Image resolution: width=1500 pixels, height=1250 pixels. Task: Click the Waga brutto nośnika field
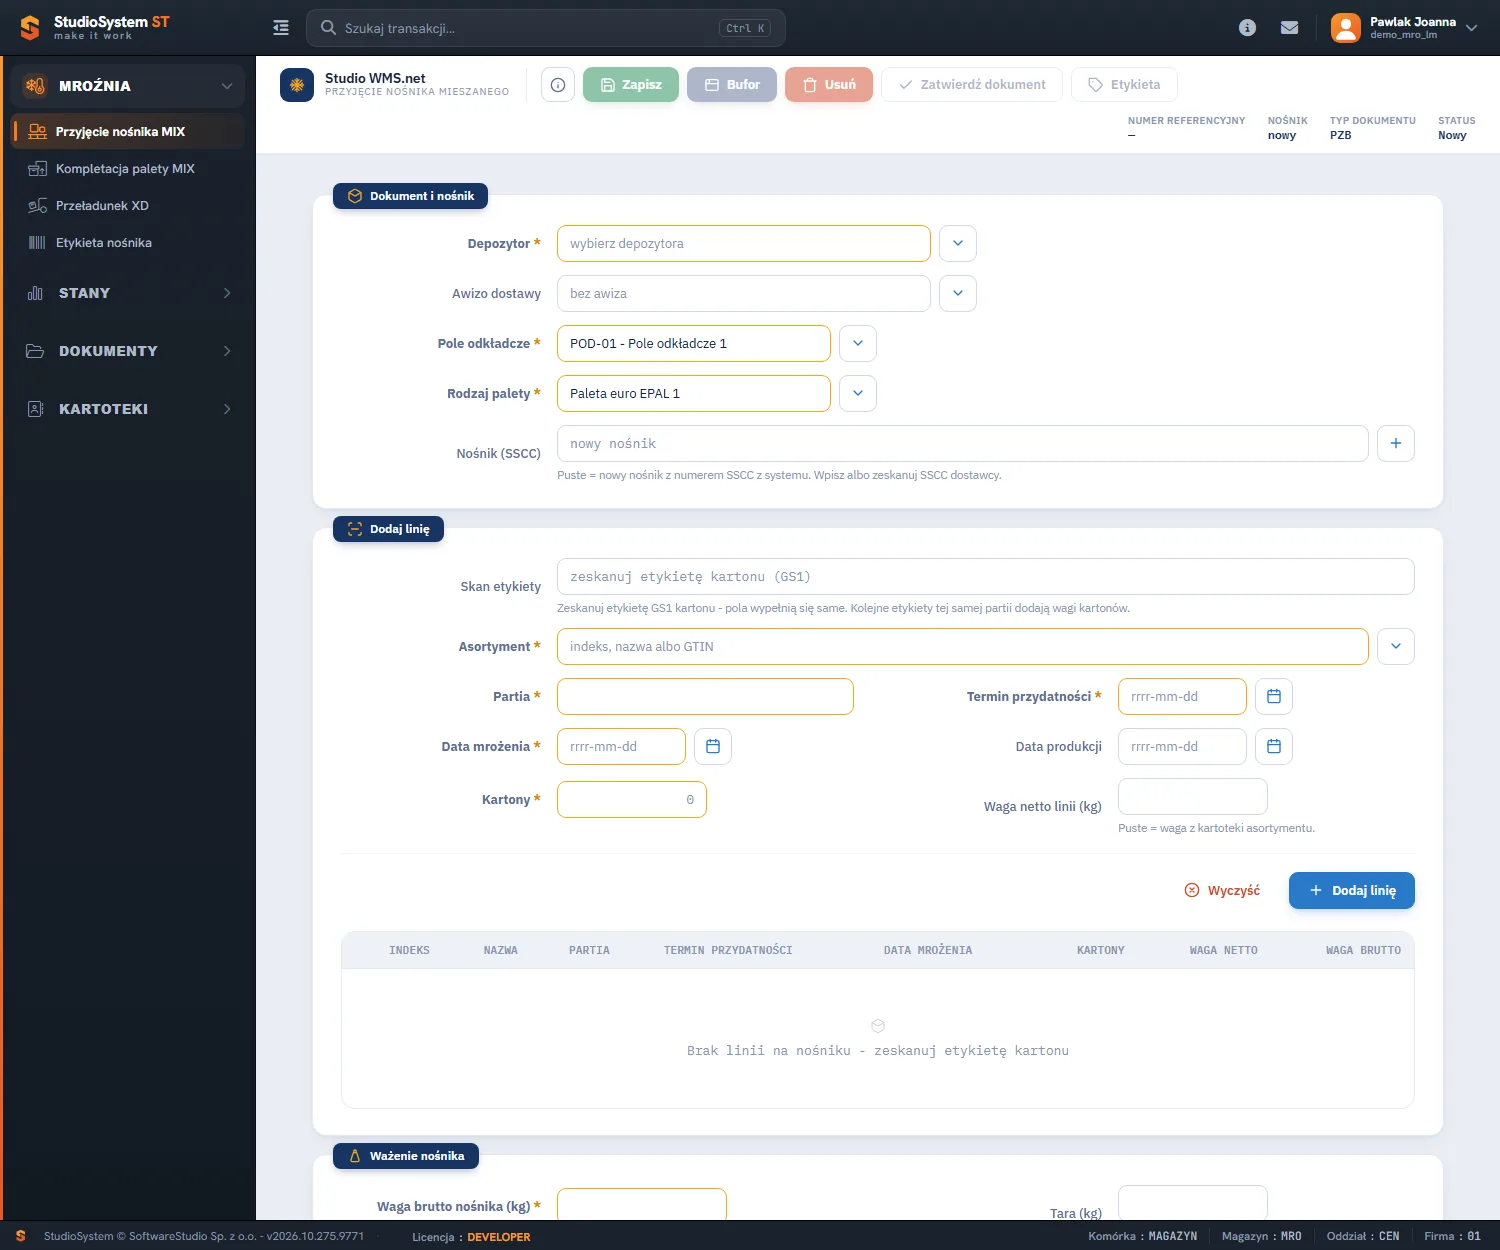click(x=642, y=1204)
